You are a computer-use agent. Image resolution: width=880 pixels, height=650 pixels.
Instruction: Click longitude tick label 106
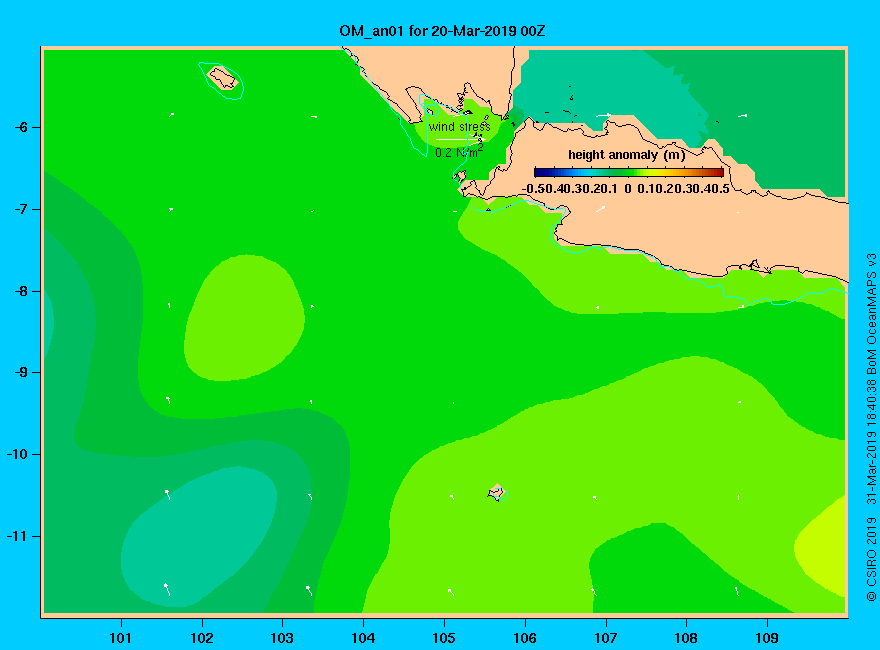point(525,638)
